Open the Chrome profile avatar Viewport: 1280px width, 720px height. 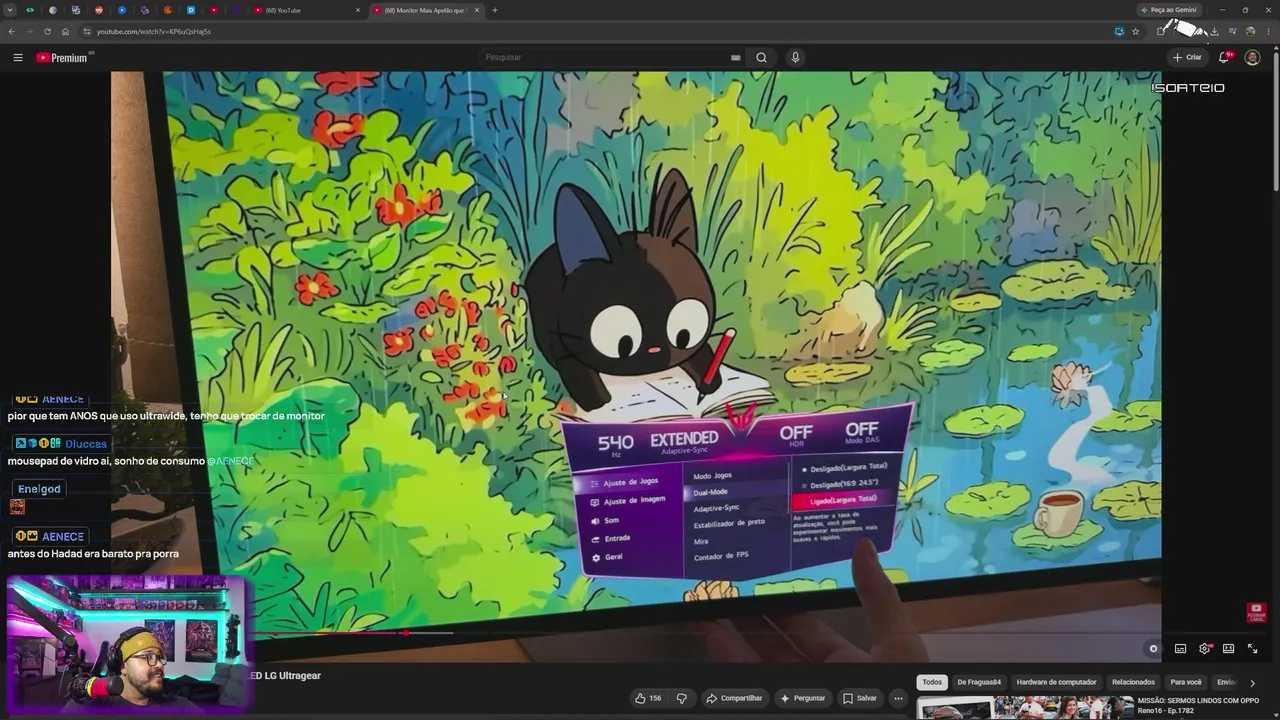click(1250, 31)
